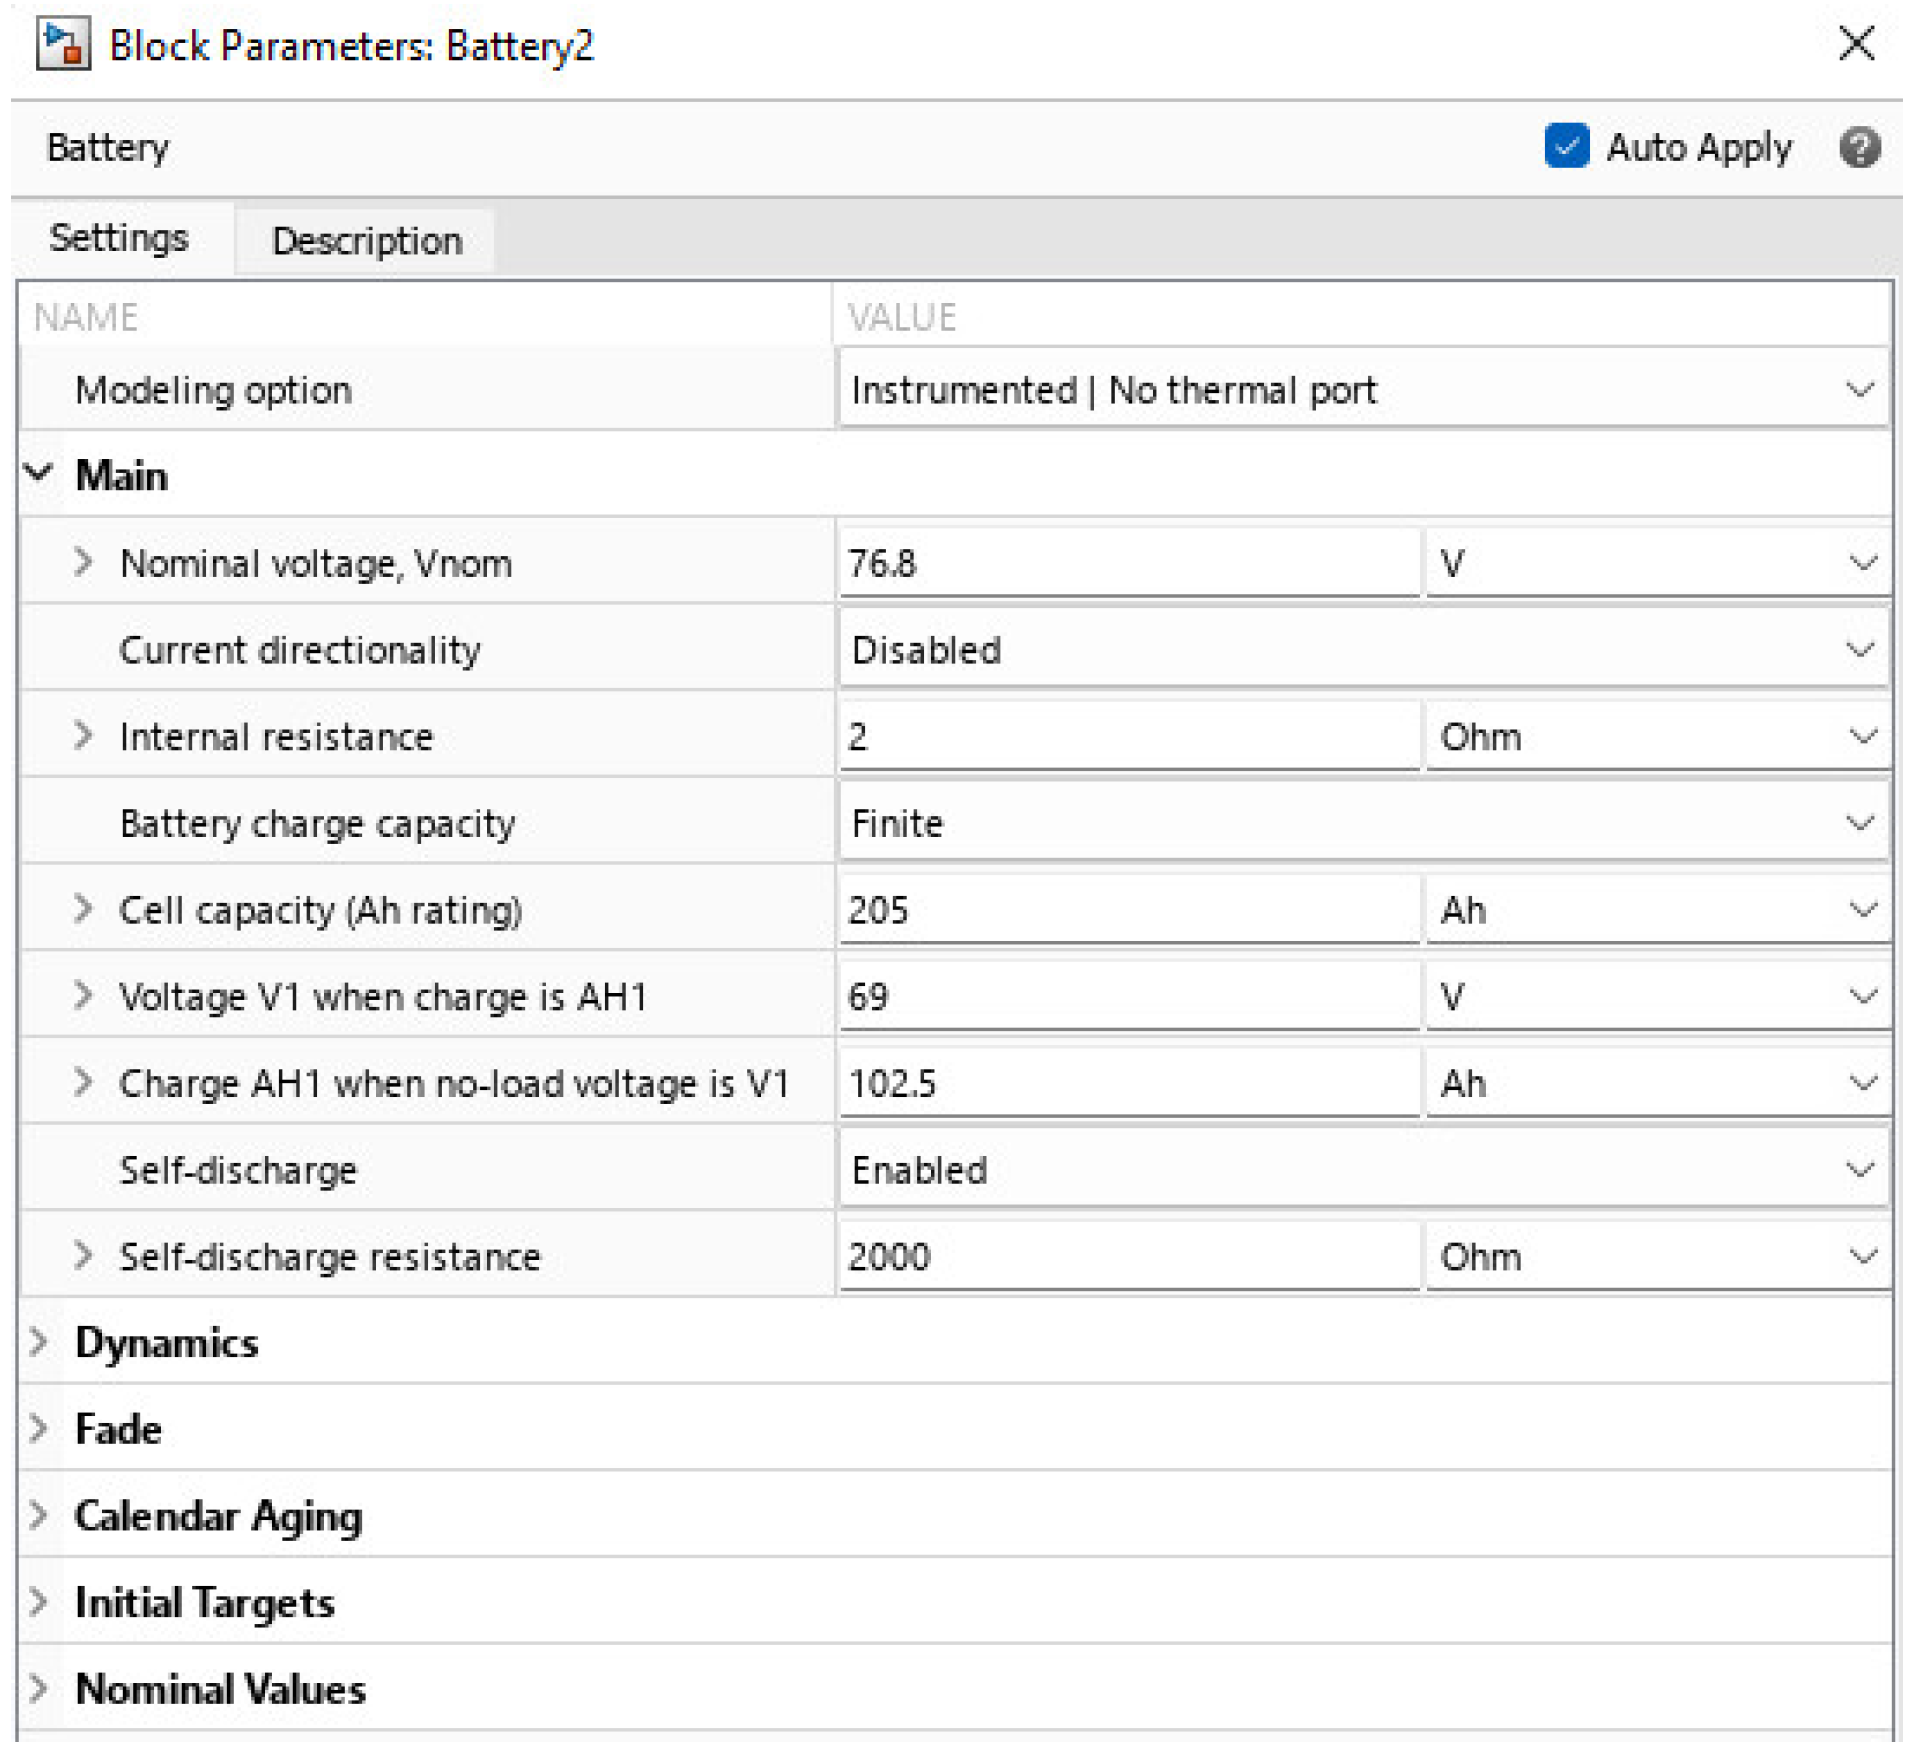Click the help question mark icon

(1859, 148)
